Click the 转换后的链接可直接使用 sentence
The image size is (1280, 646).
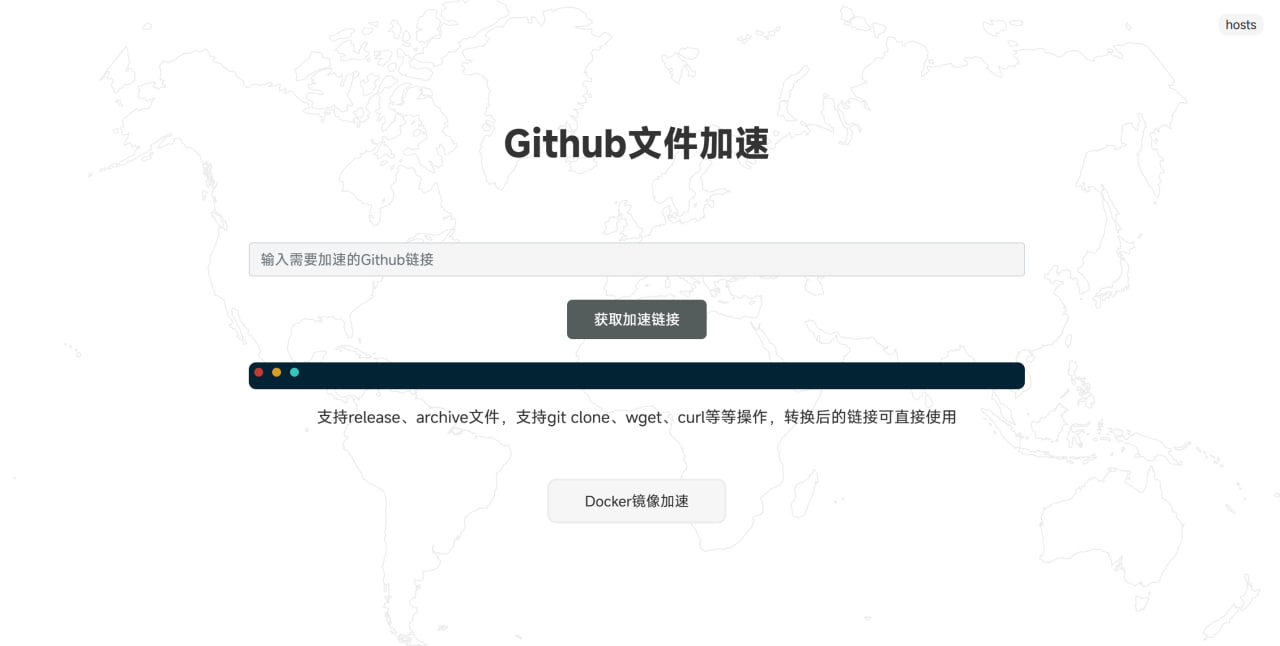point(870,418)
